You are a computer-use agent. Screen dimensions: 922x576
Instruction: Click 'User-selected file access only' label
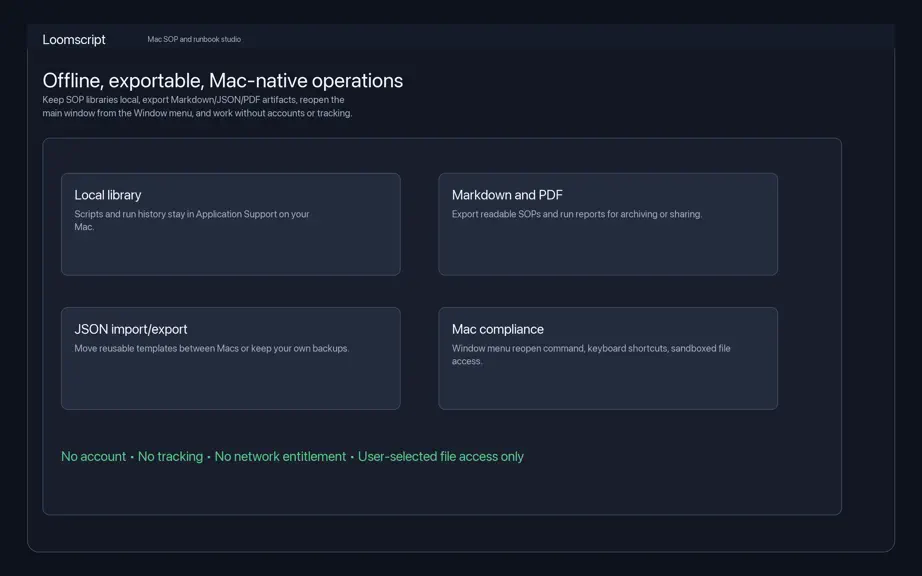coord(440,457)
